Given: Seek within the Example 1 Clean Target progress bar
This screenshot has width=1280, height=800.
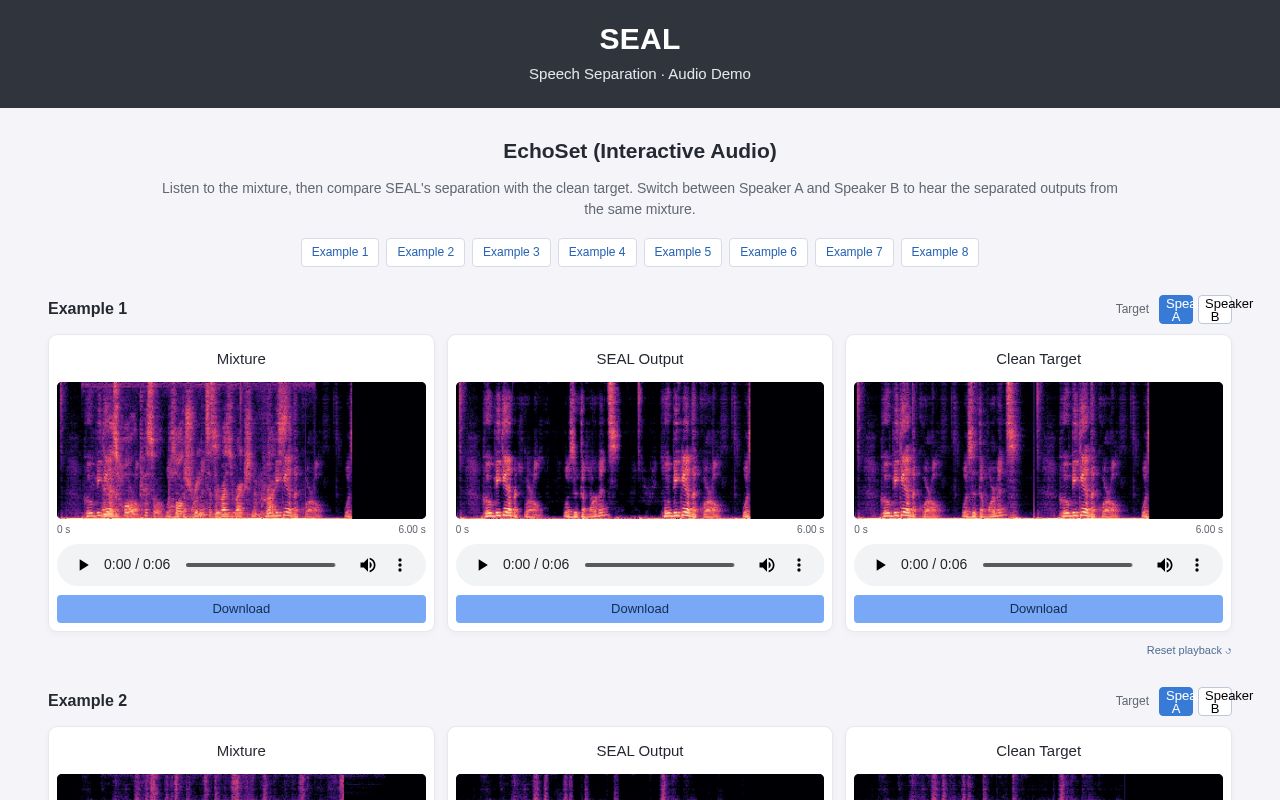Looking at the screenshot, I should point(1058,565).
